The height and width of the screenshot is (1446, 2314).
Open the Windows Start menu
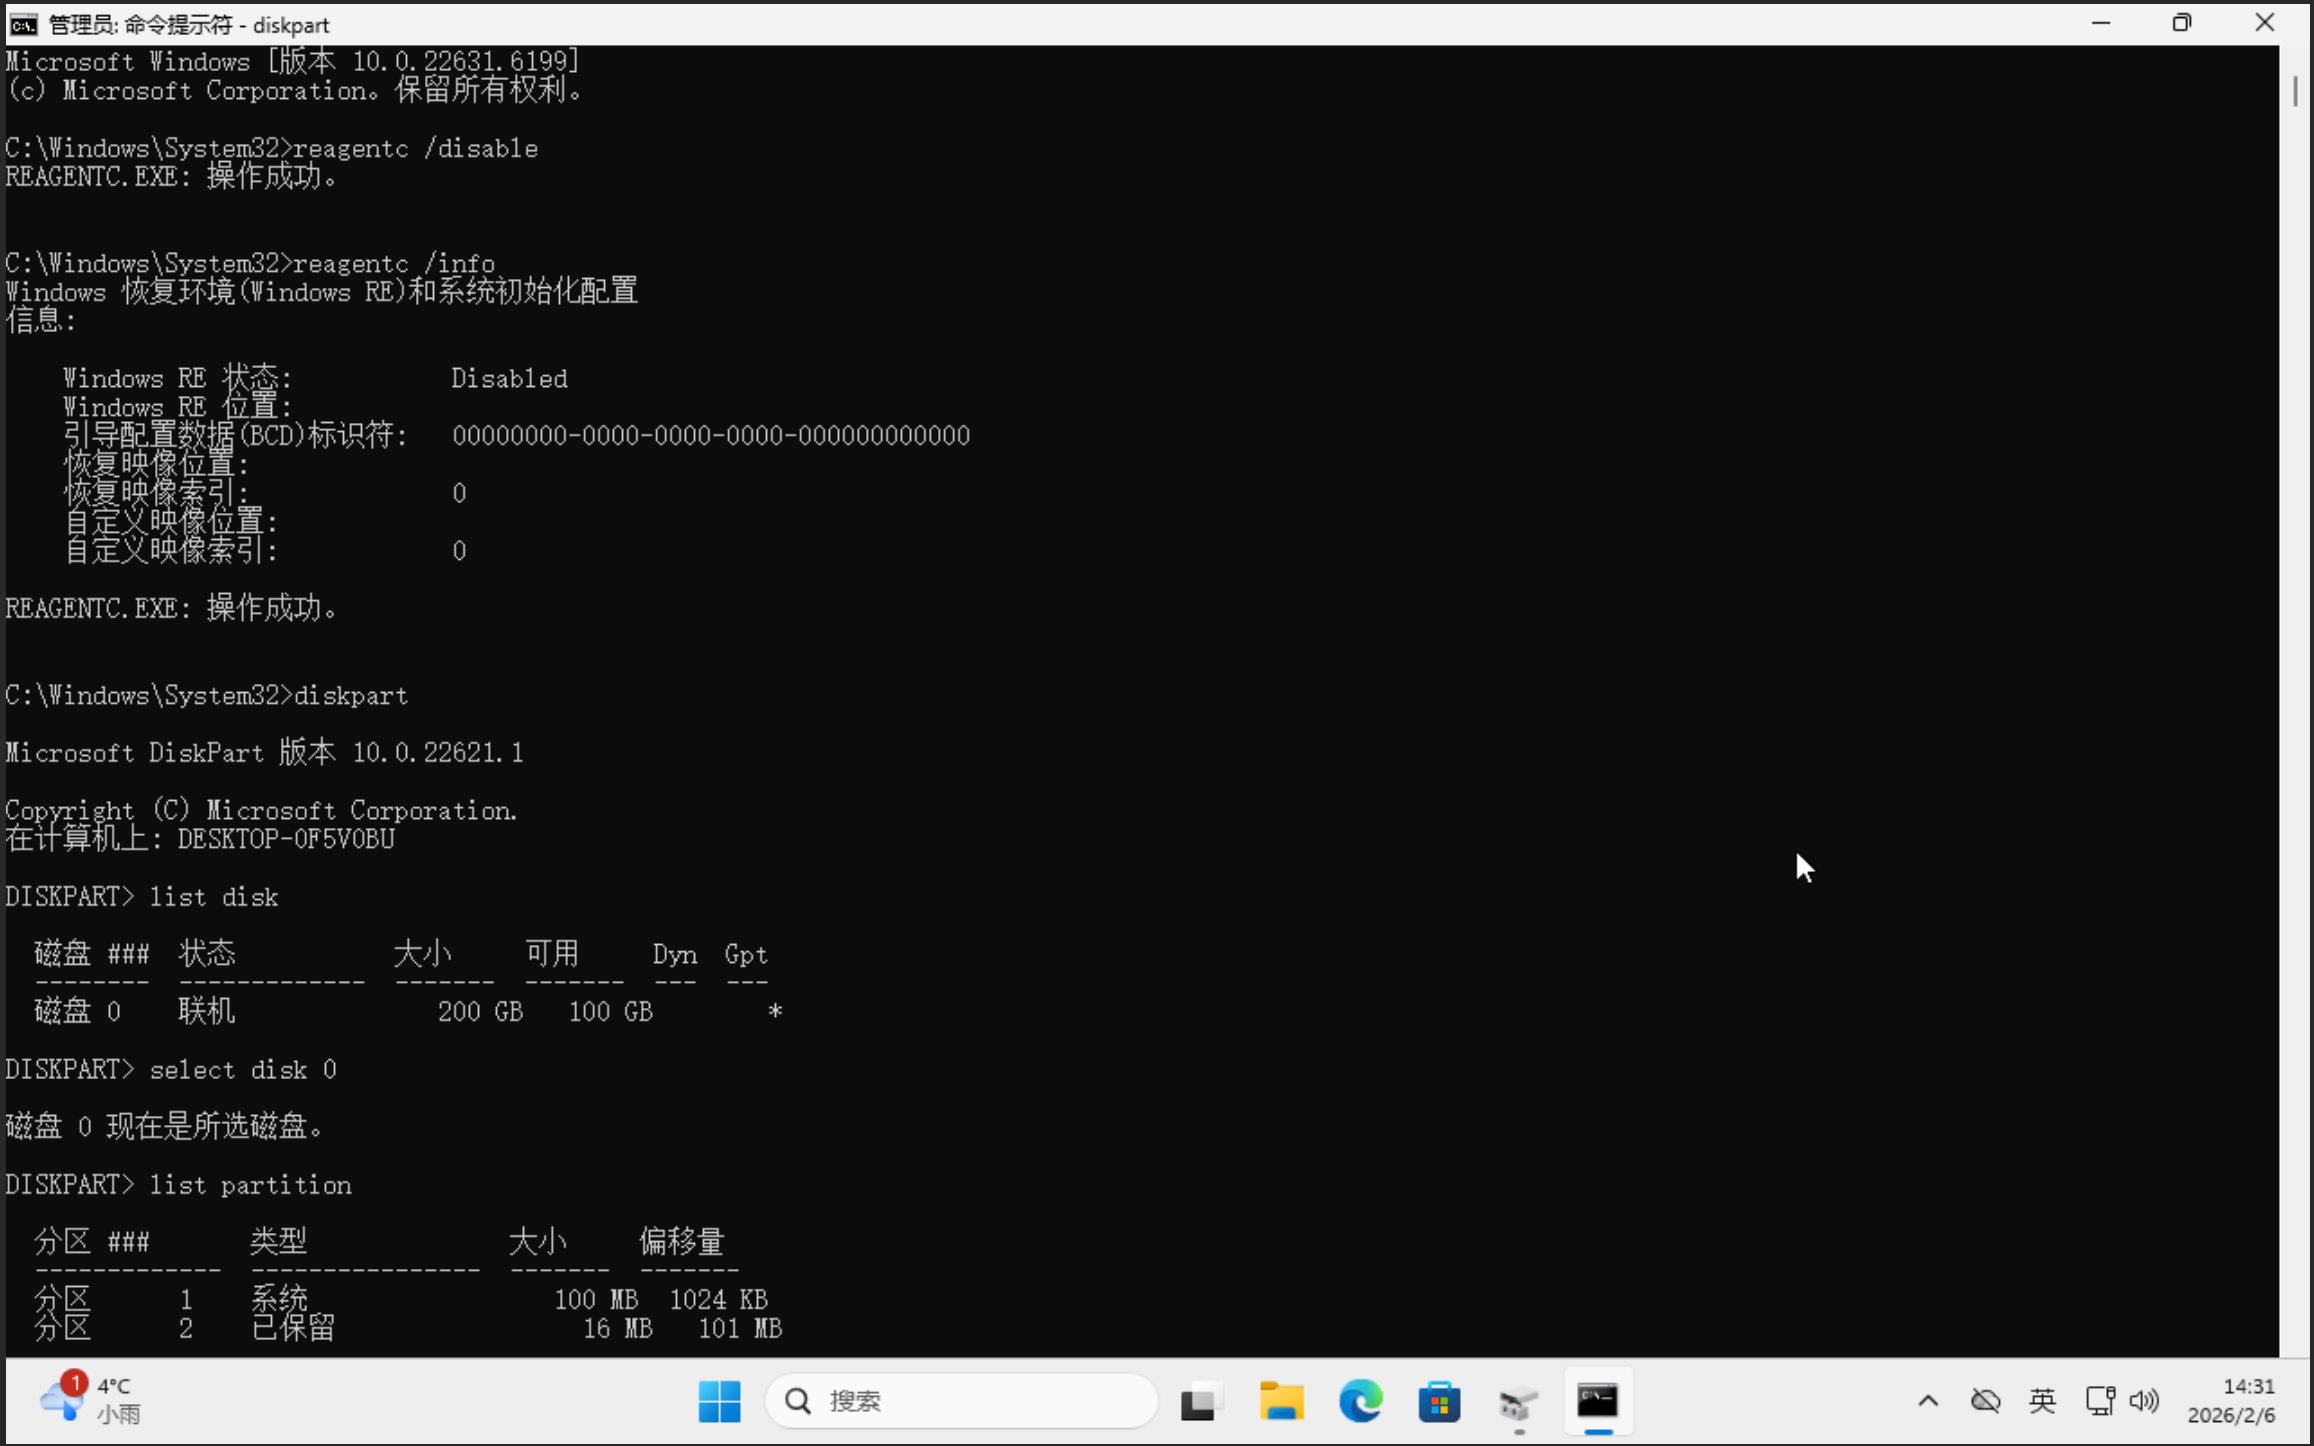(x=719, y=1401)
